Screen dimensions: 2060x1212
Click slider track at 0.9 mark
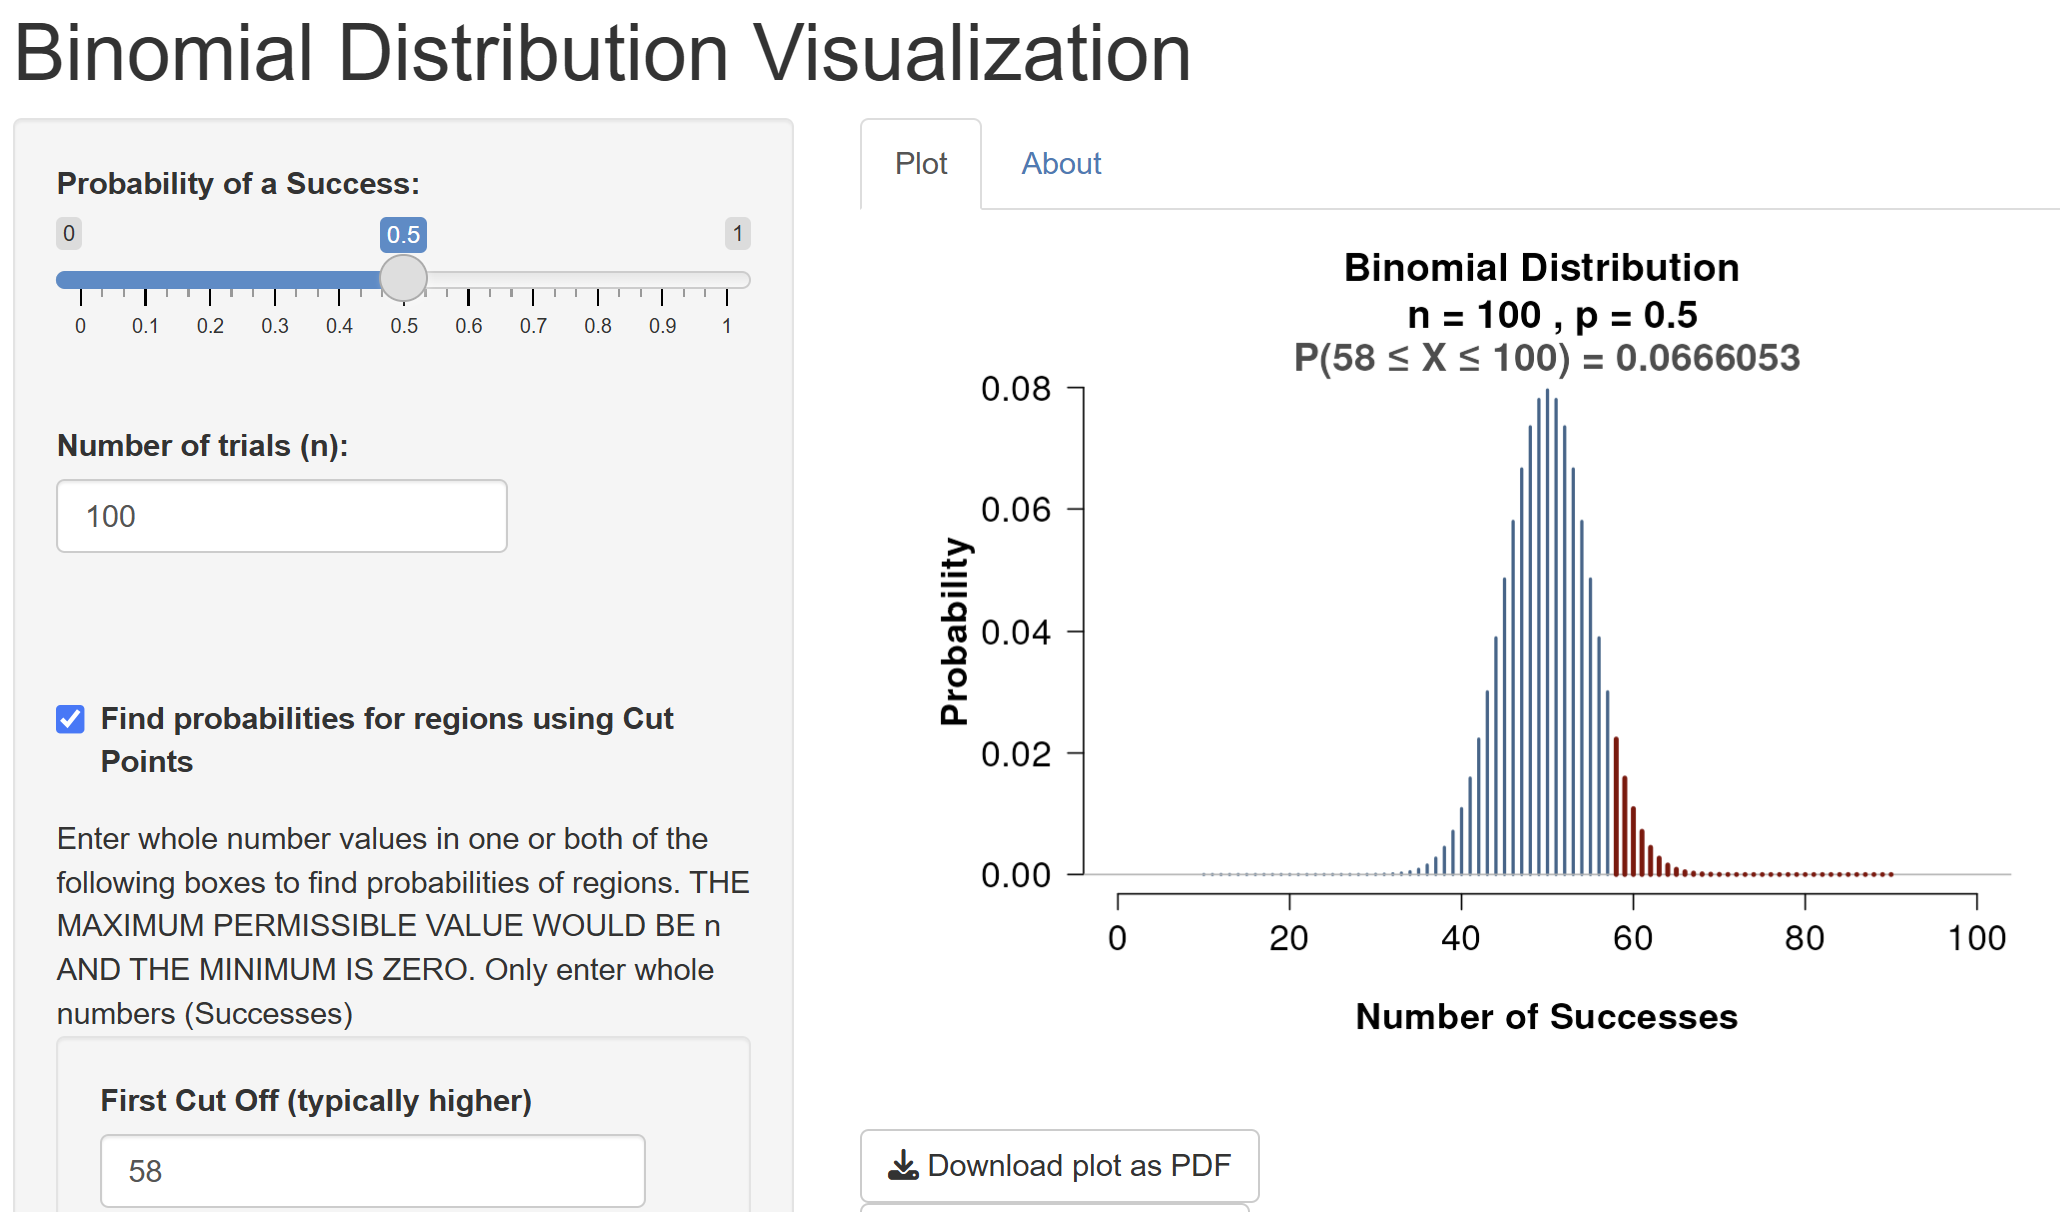(x=662, y=280)
